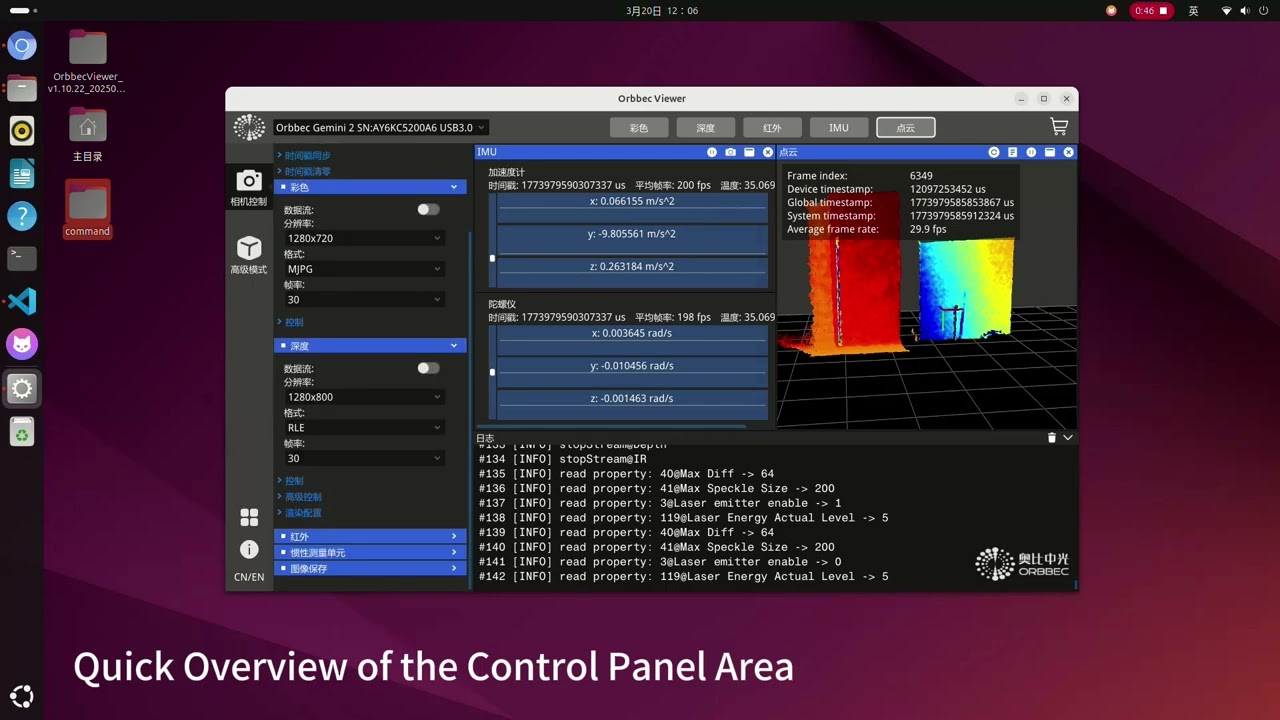Switch to 高级模式 advanced mode cube icon
The height and width of the screenshot is (720, 1280).
(249, 255)
